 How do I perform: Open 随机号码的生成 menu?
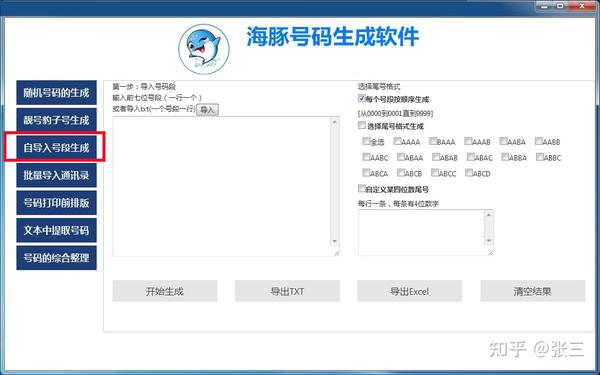56,93
